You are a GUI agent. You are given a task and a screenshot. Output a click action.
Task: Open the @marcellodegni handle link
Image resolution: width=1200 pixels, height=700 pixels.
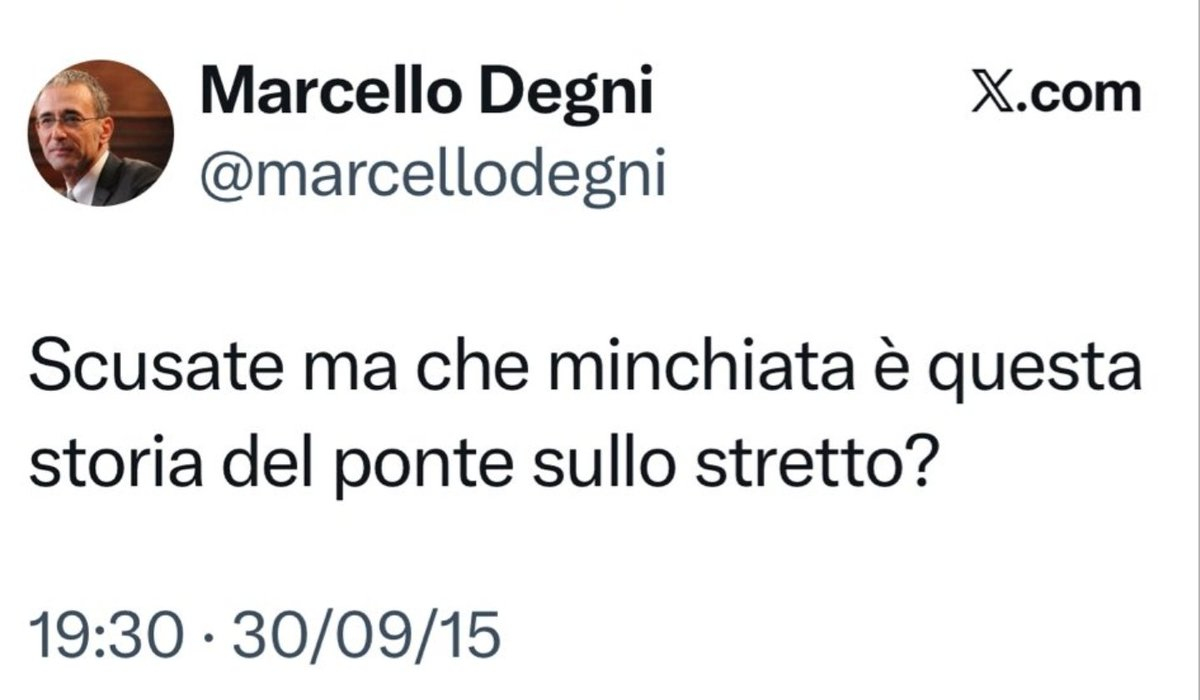tap(432, 176)
